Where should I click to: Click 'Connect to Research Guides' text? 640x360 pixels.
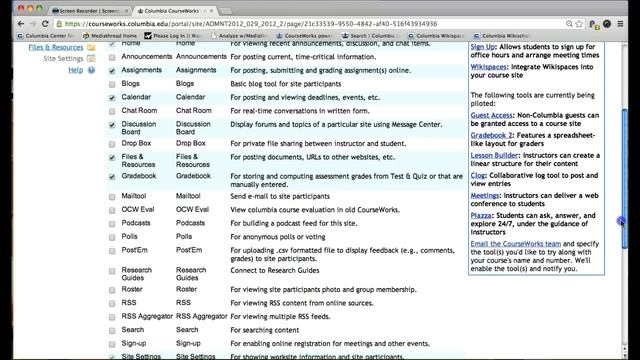tap(275, 270)
